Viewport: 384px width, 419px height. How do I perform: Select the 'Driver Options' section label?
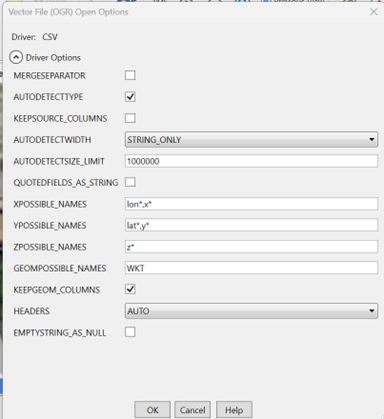pos(53,58)
